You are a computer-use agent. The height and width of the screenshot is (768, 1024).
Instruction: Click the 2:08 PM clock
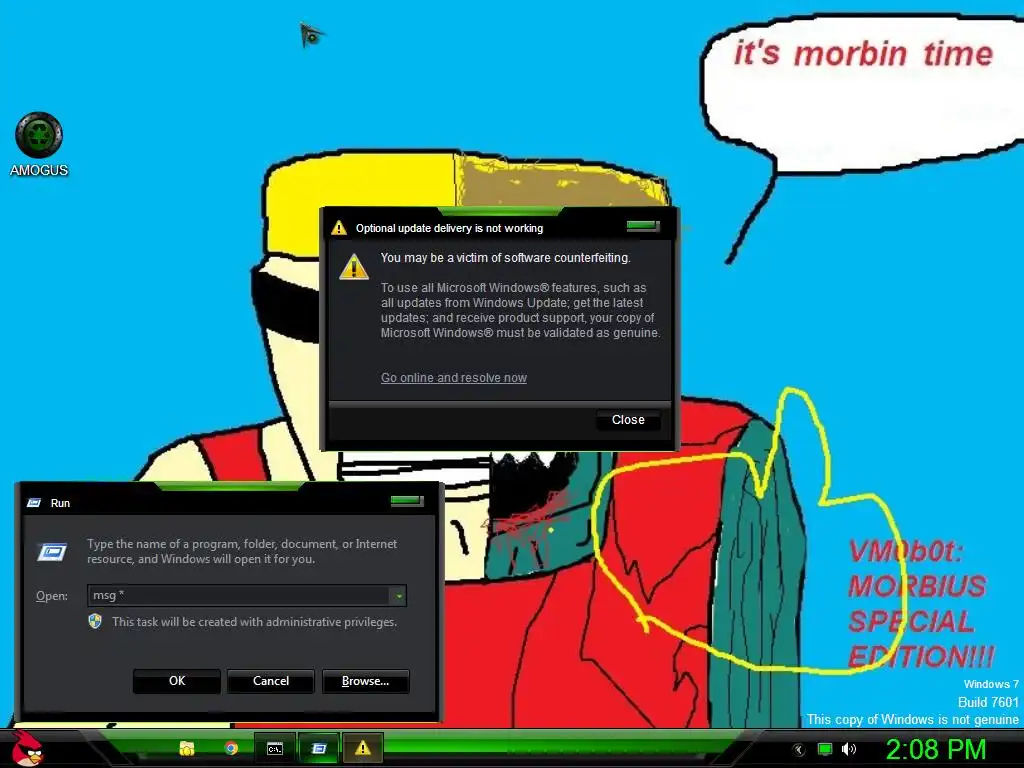pyautogui.click(x=935, y=749)
